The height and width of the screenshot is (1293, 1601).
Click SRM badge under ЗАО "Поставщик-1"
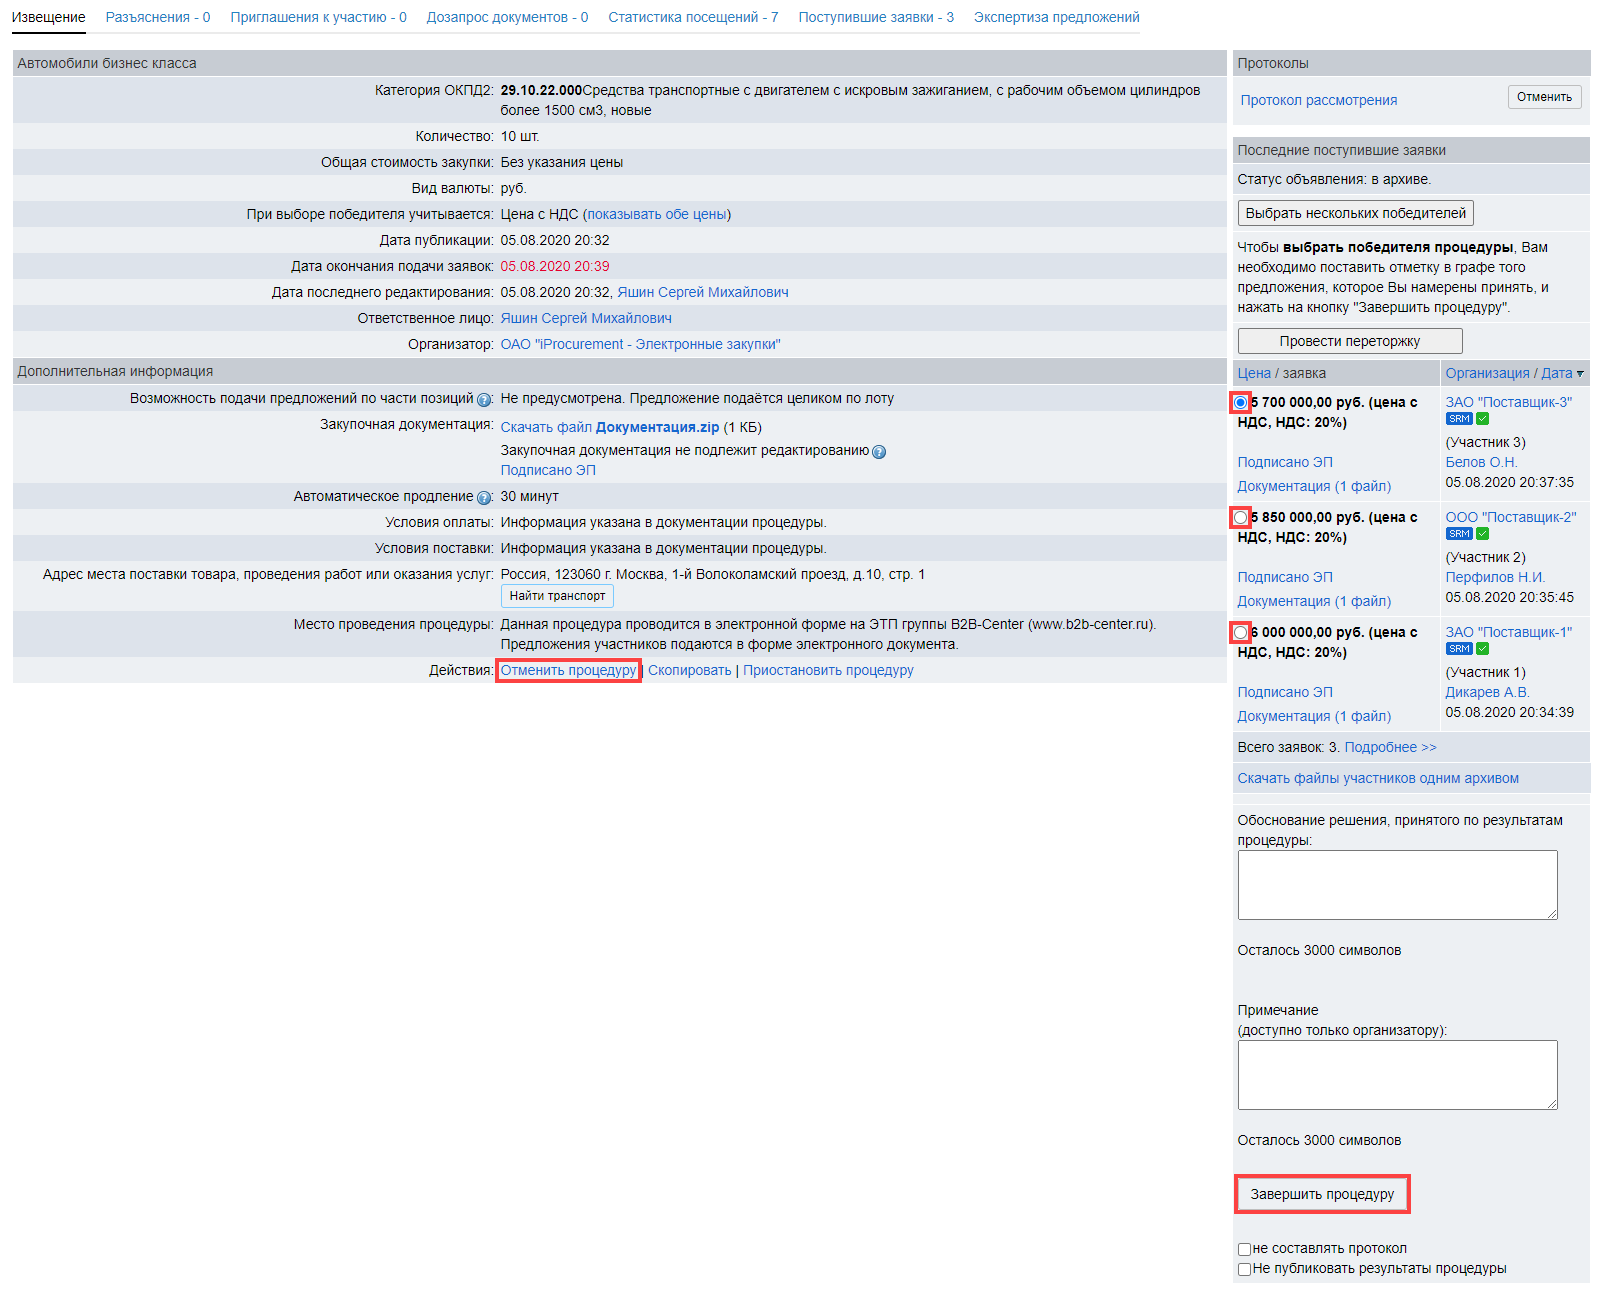pos(1459,649)
